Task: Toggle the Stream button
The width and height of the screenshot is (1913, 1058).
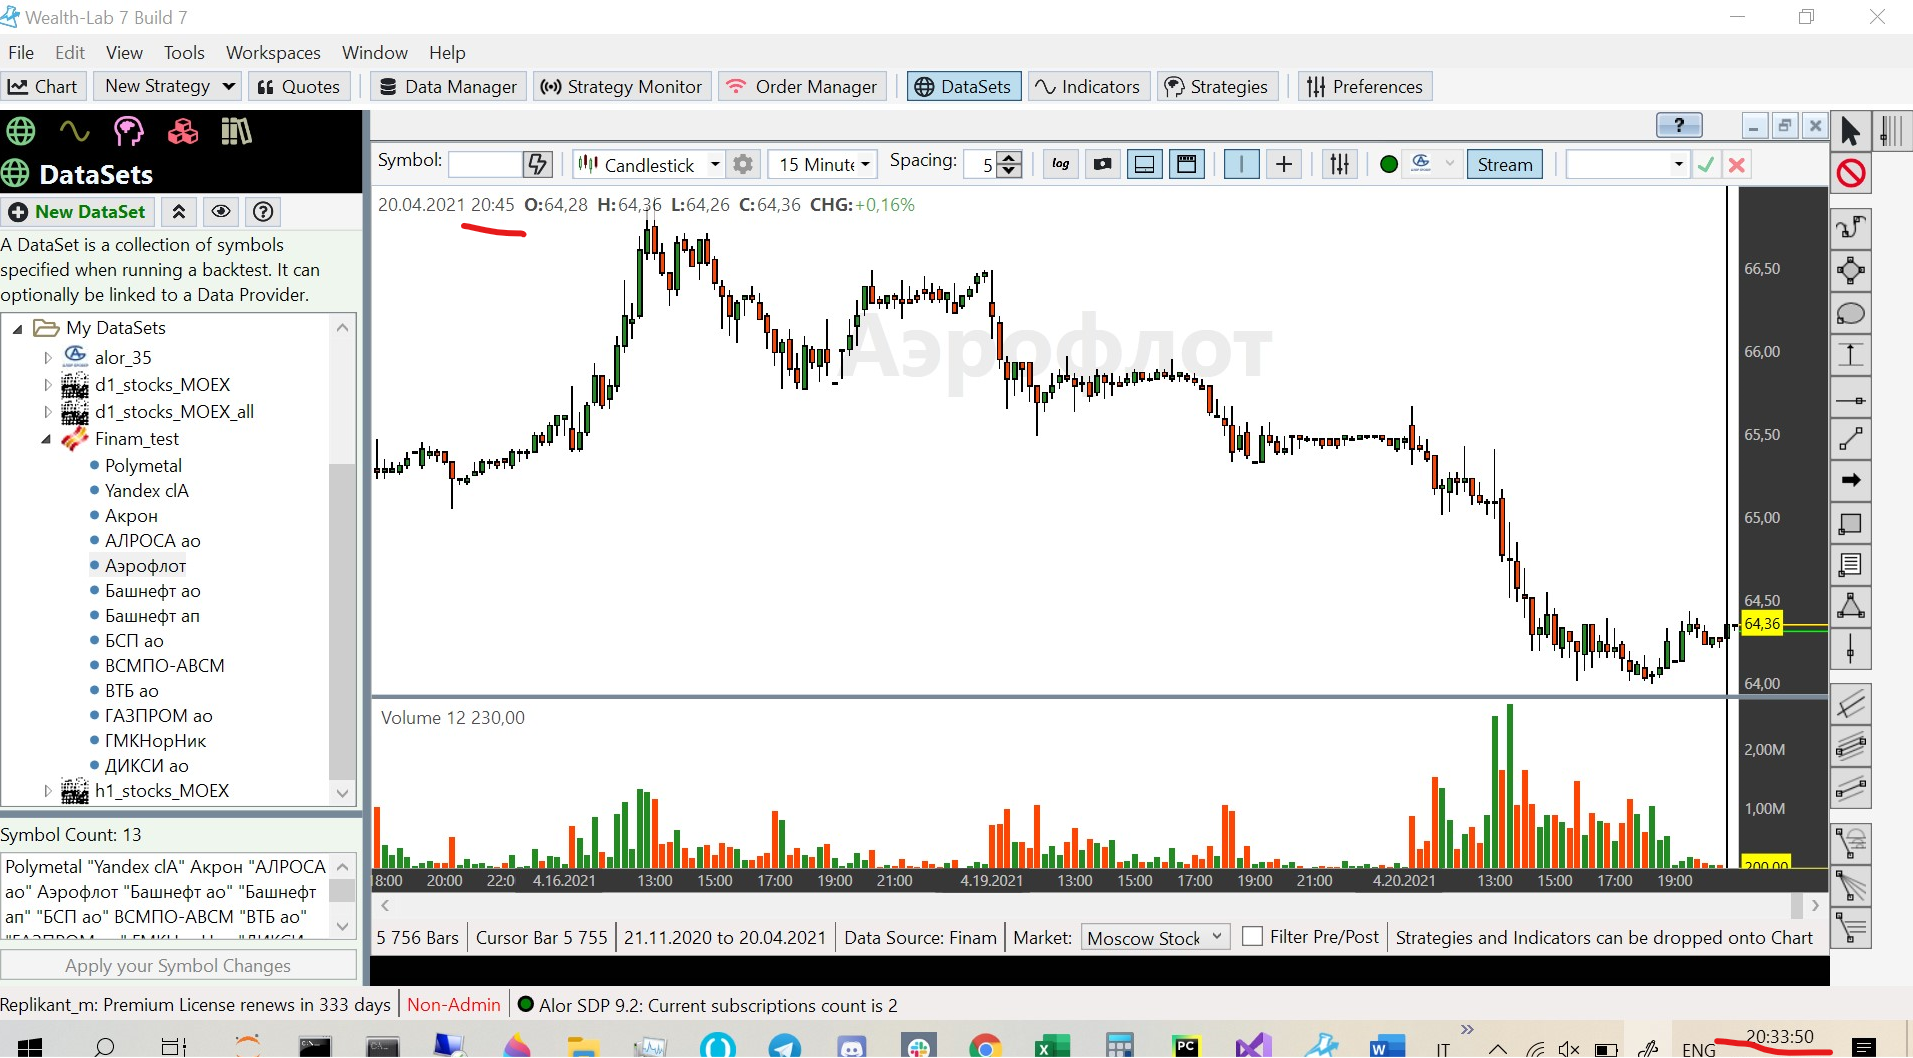Action: (x=1503, y=163)
